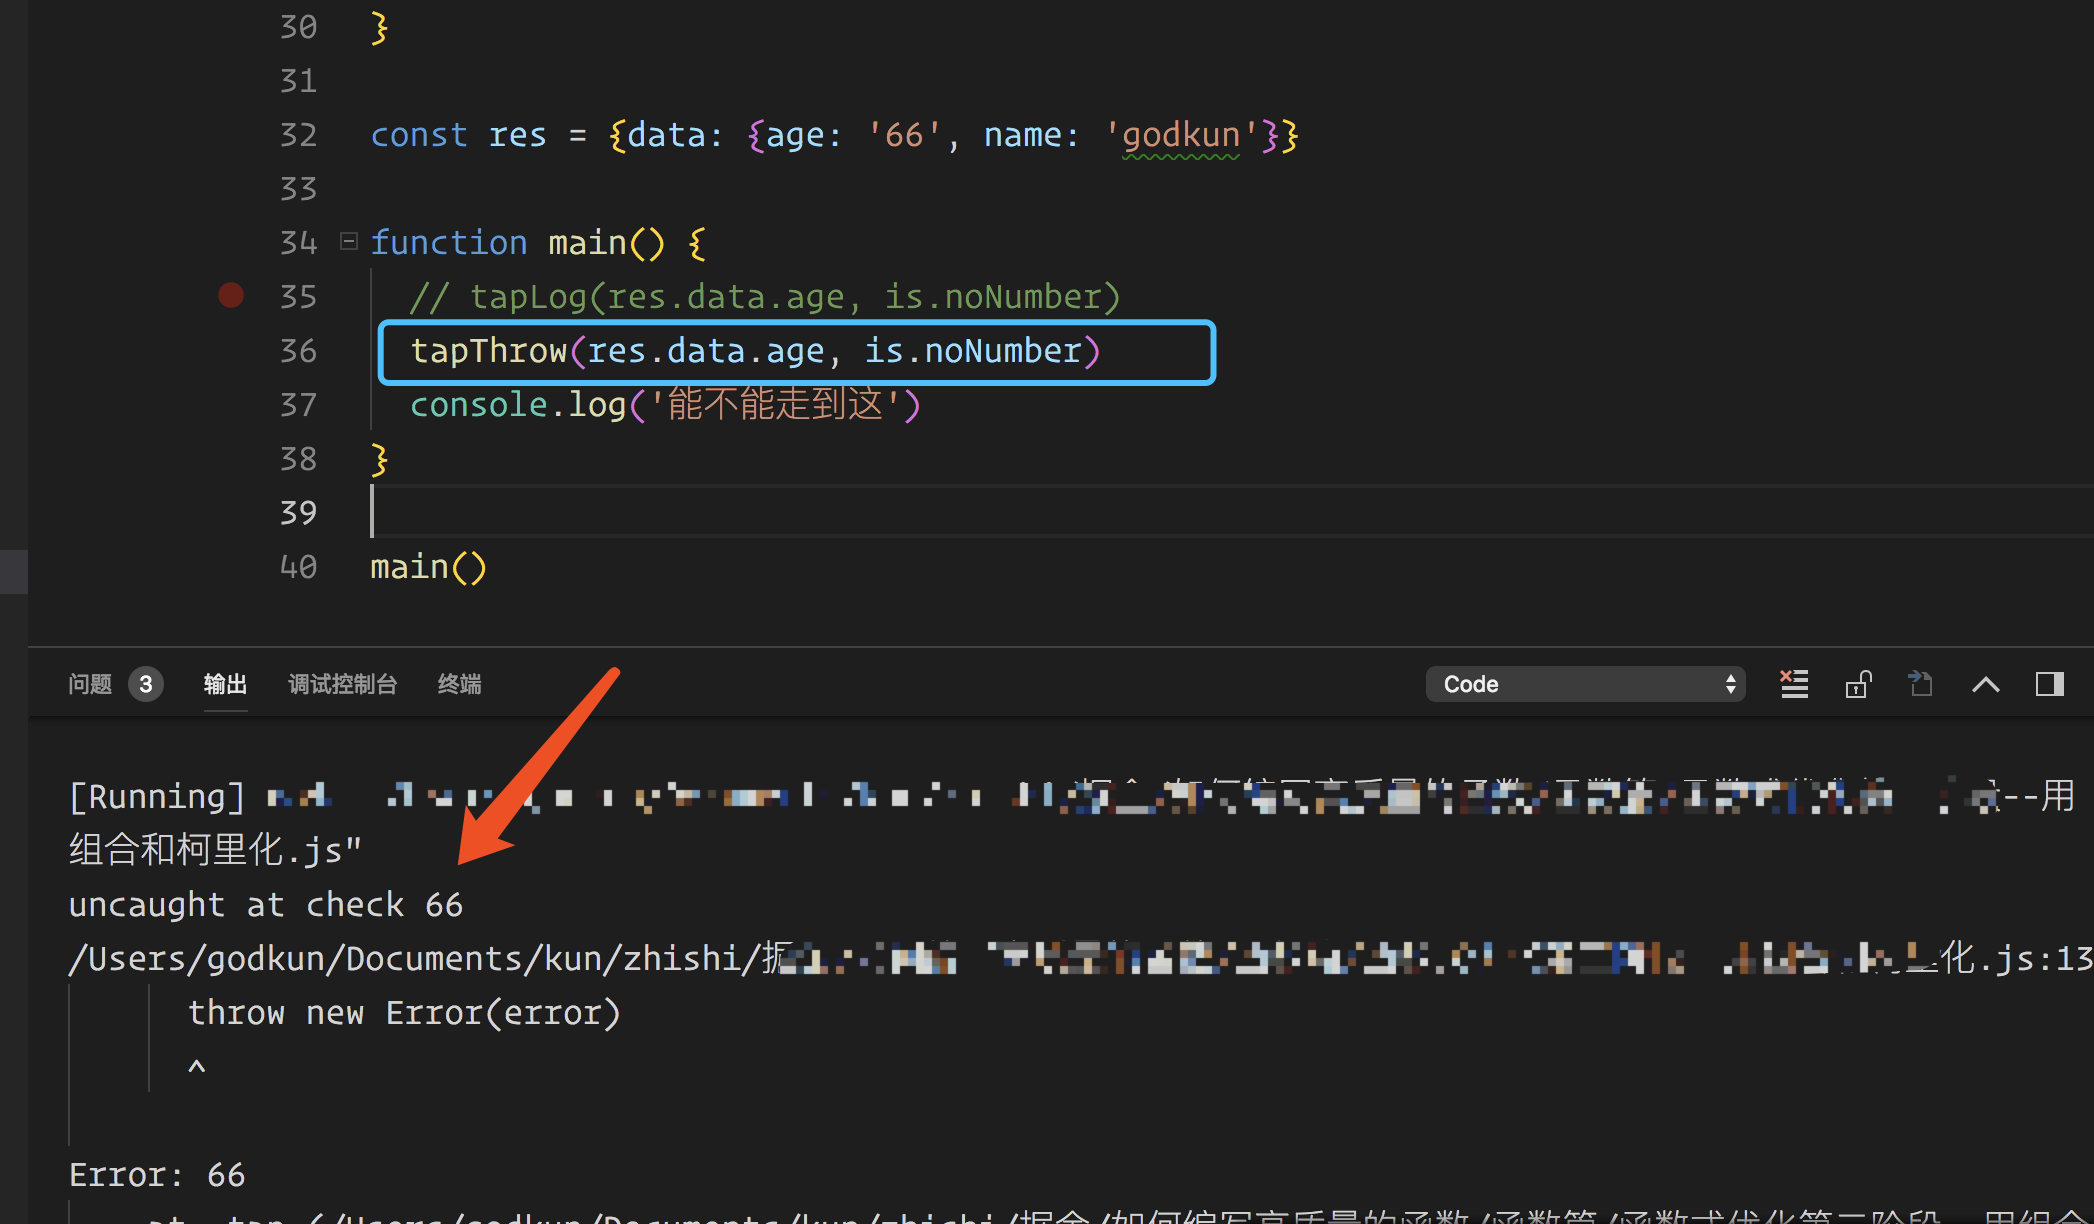Toggle breakpoint on line 35

232,296
